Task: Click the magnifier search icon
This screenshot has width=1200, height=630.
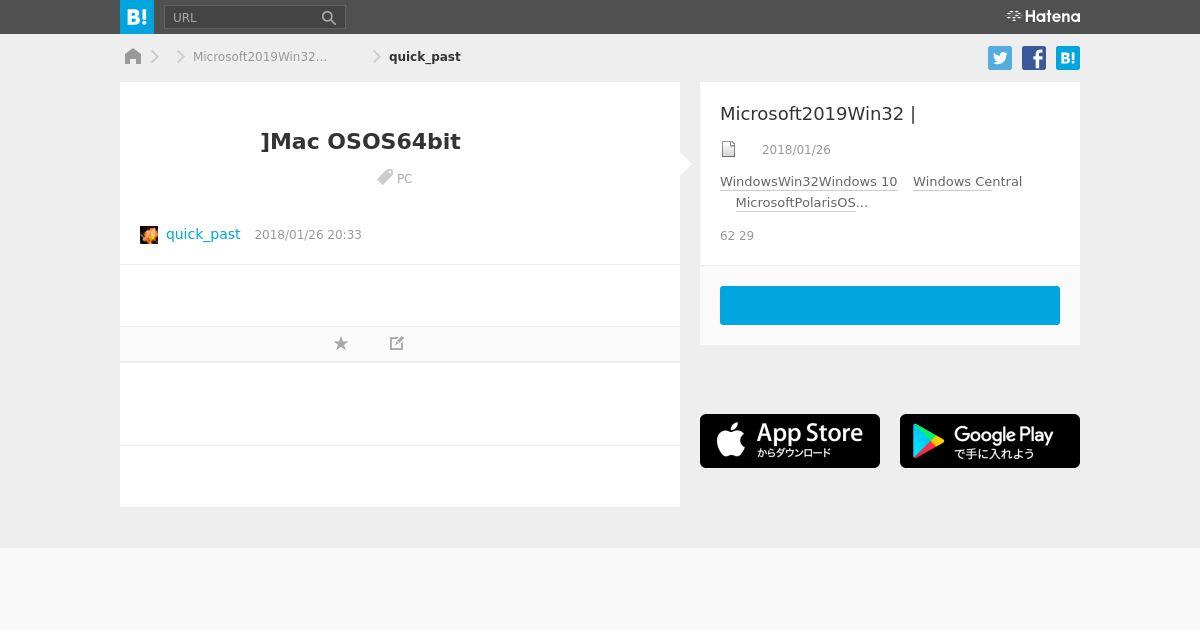Action: pos(329,17)
